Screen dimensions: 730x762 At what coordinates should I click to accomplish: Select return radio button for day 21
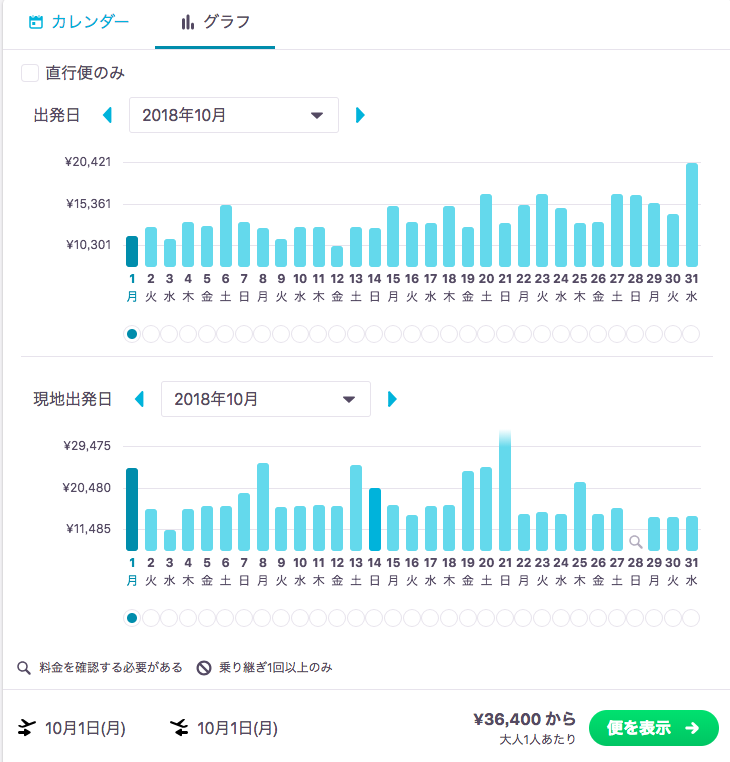pos(505,618)
